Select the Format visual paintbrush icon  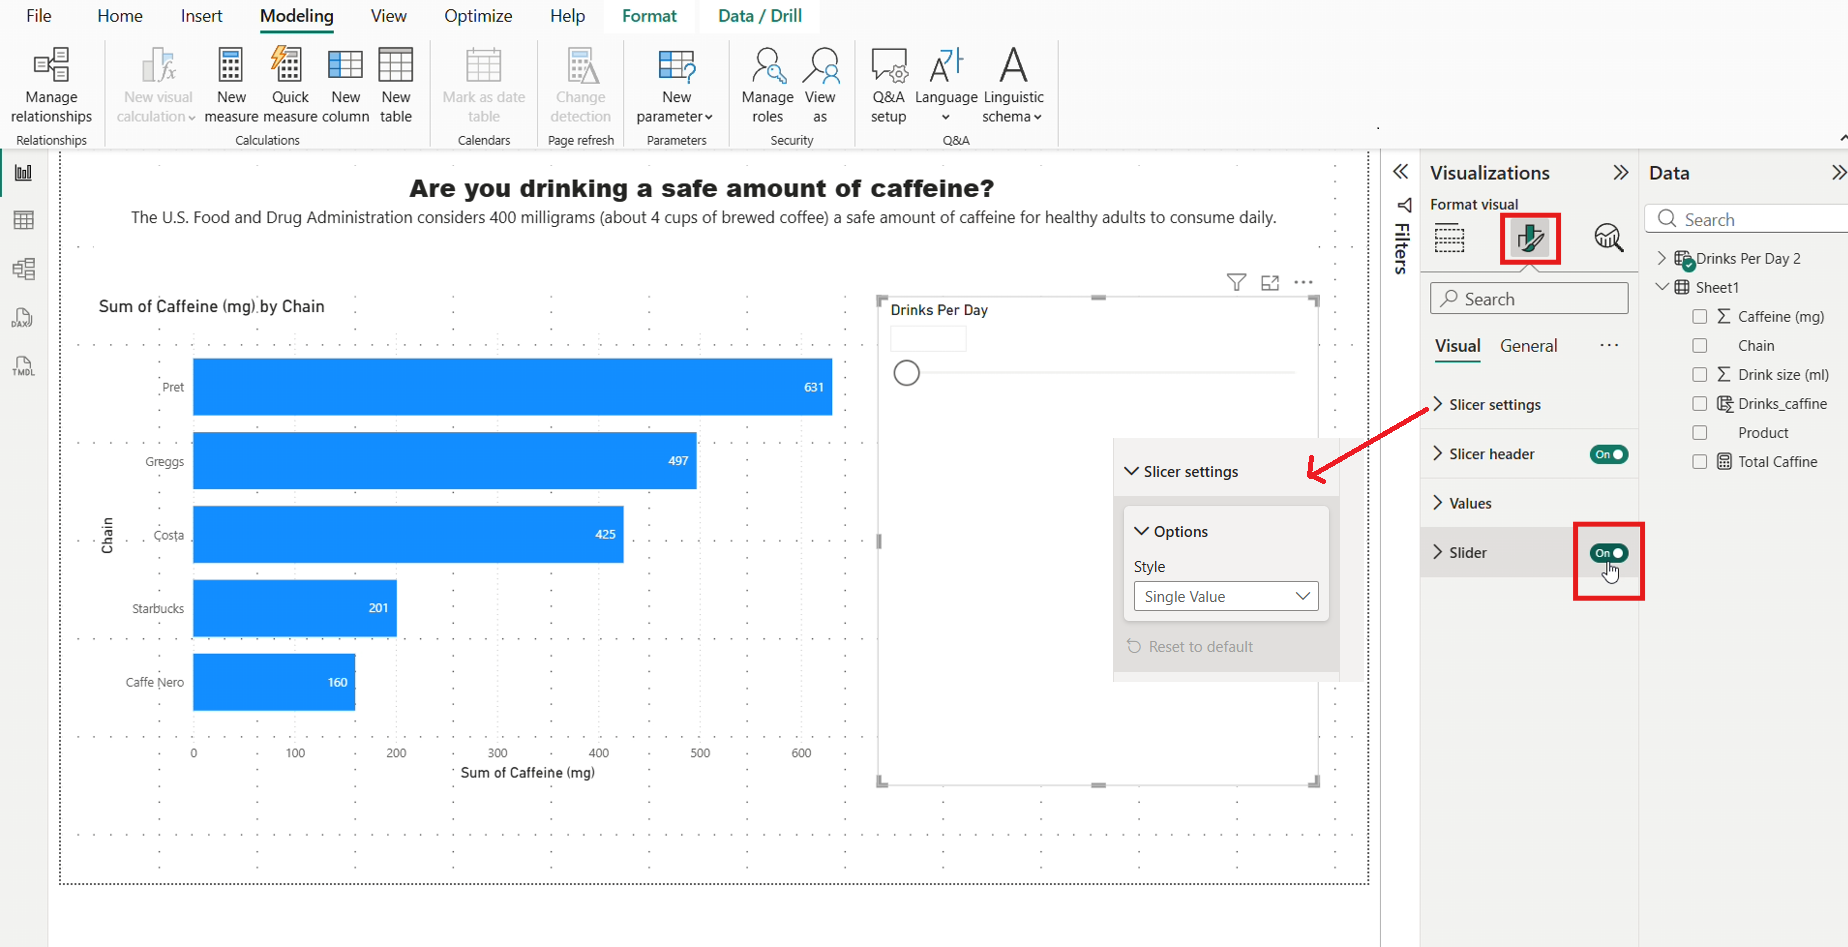[1529, 238]
